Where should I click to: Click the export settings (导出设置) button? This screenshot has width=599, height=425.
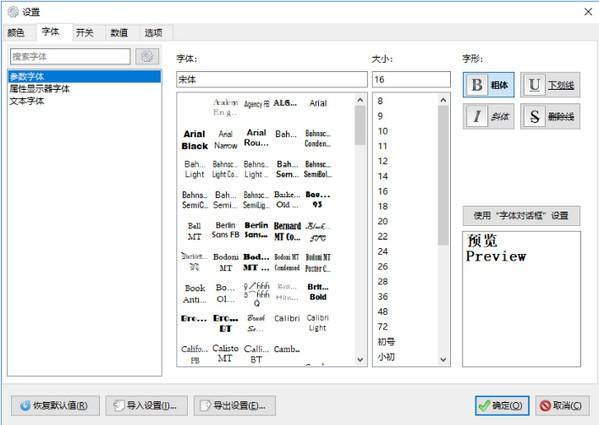tap(235, 406)
